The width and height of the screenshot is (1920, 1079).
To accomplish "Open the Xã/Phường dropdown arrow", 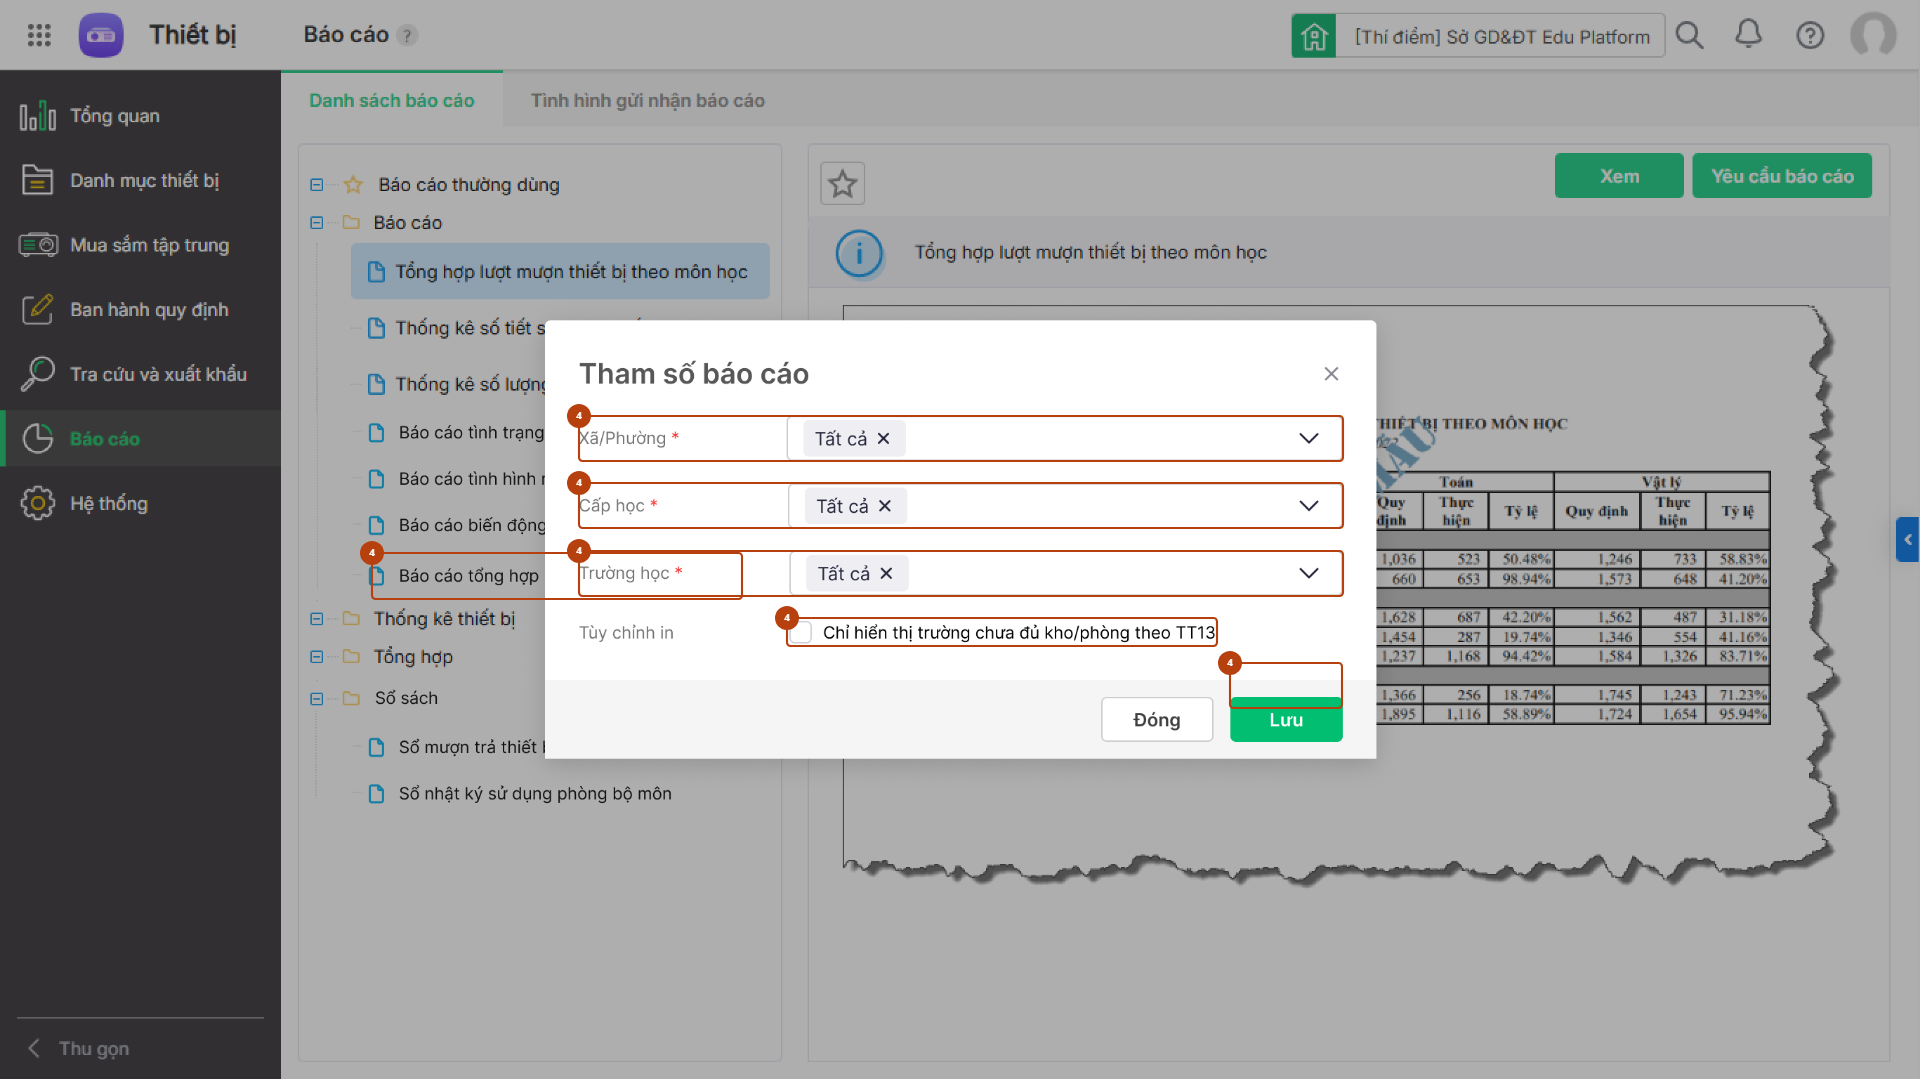I will [x=1308, y=438].
